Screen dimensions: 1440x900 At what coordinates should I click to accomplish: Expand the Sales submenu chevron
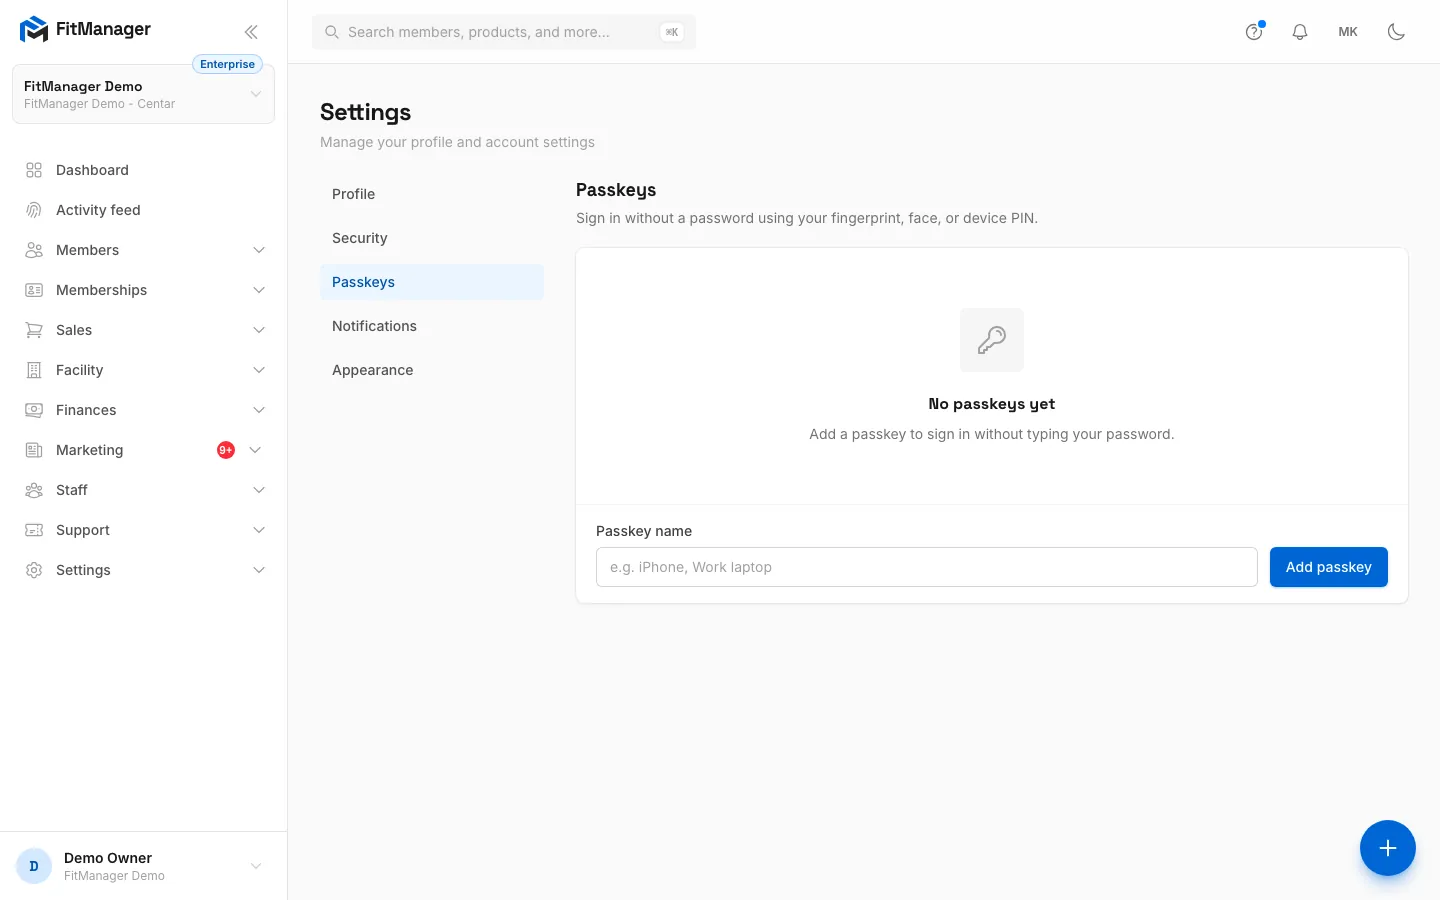259,330
